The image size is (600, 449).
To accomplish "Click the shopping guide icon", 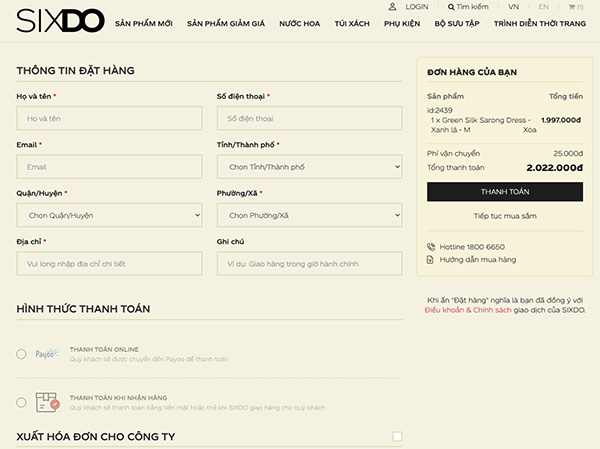I will (431, 260).
